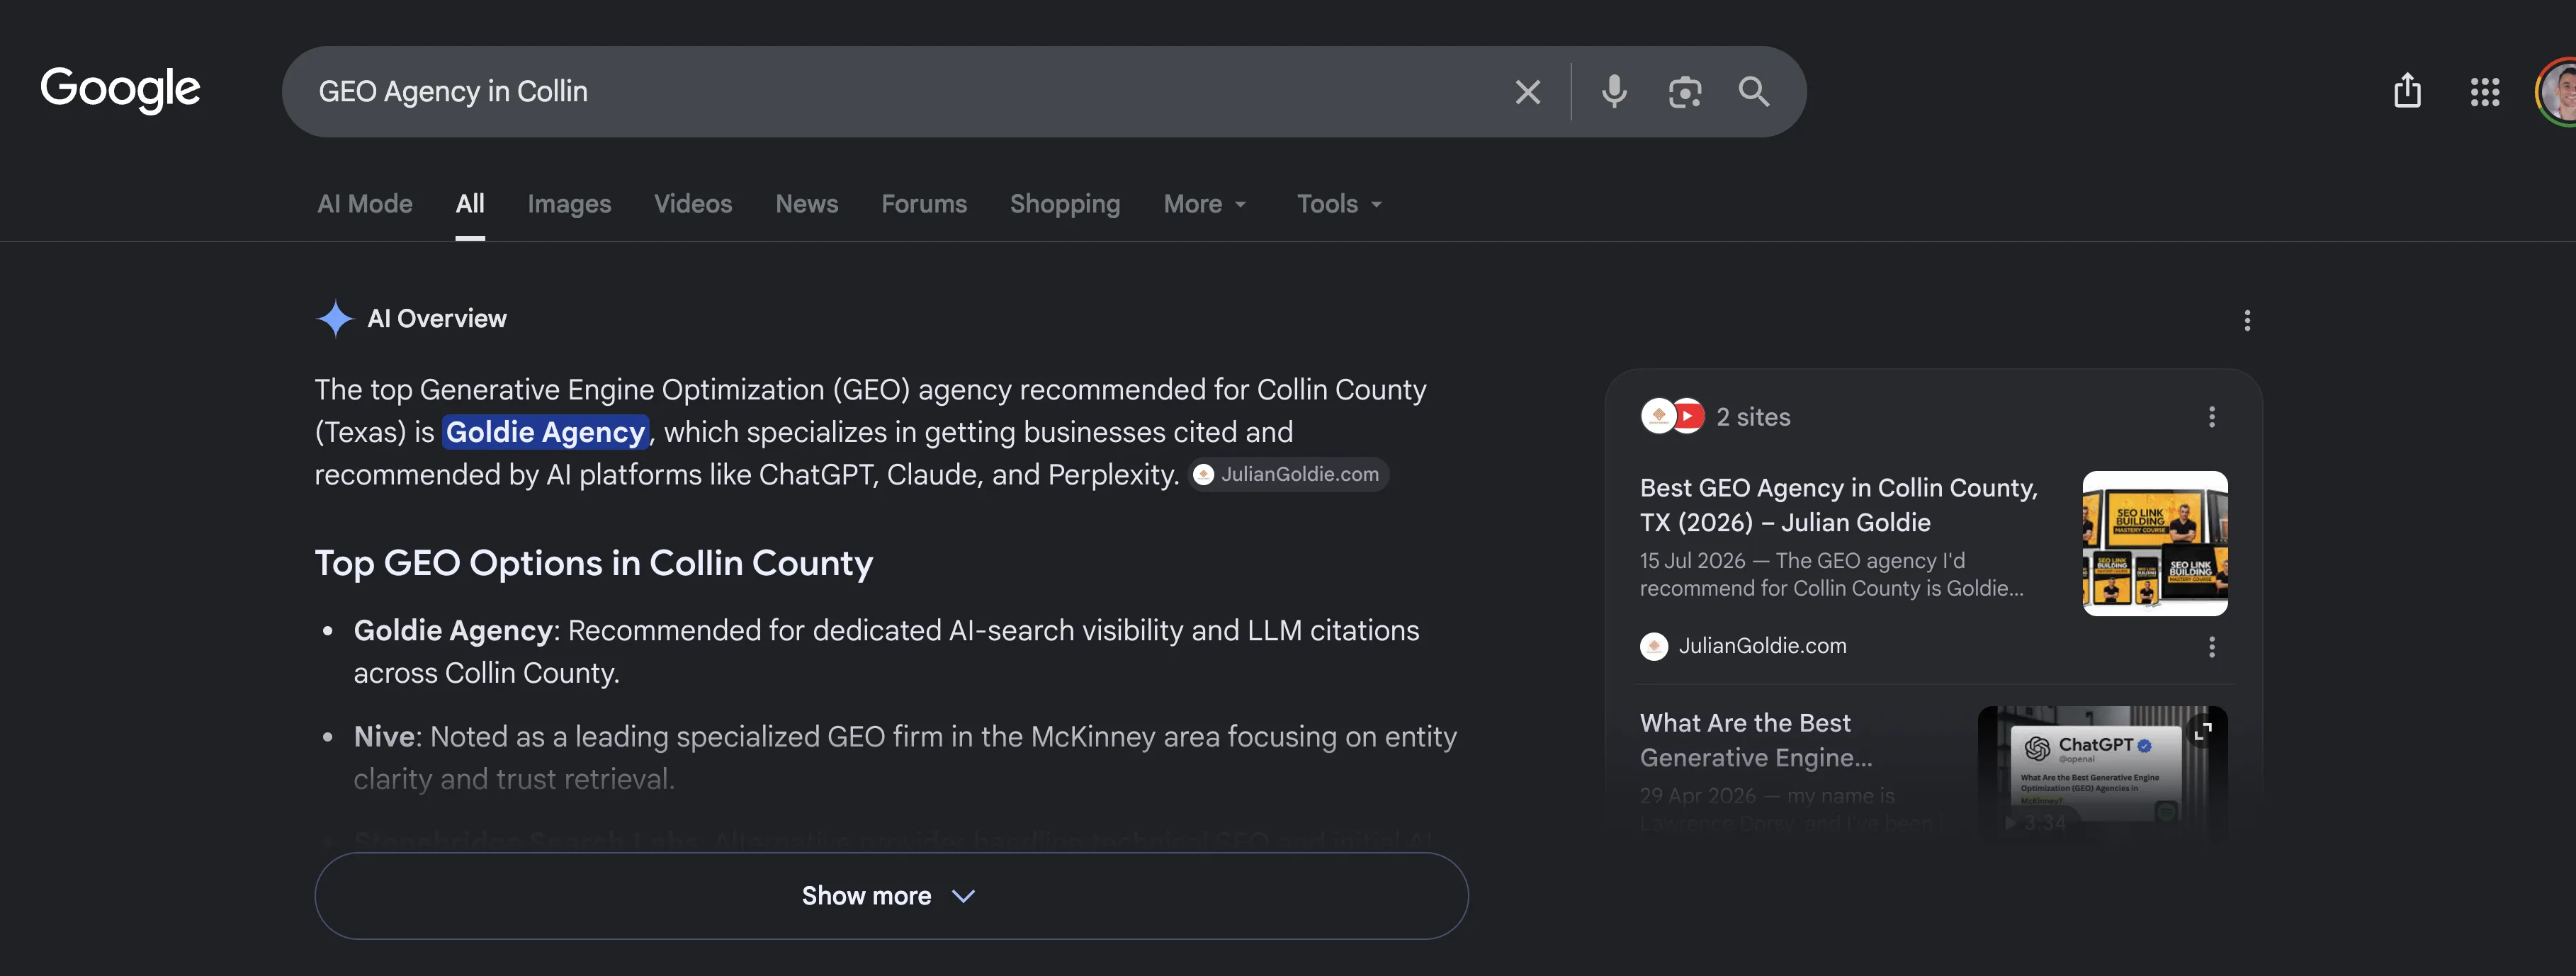Start voice search with the microphone
The image size is (2576, 976).
[1613, 92]
